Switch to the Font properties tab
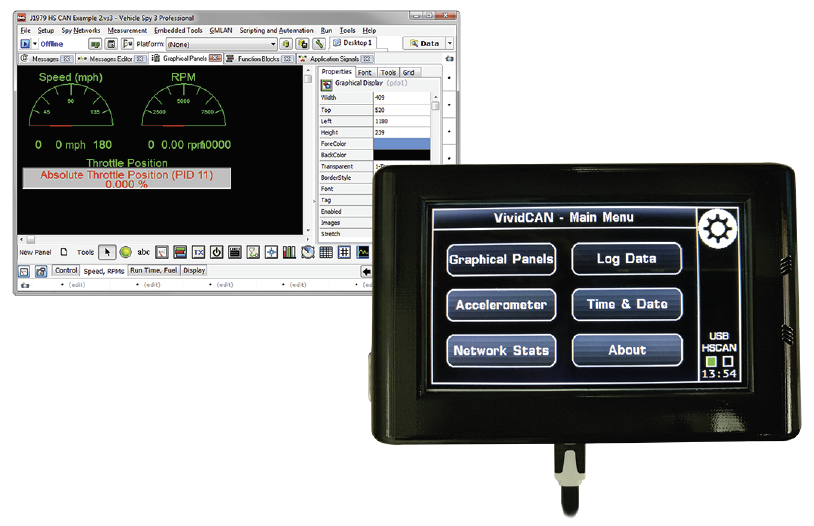This screenshot has width=814, height=526. [x=366, y=72]
